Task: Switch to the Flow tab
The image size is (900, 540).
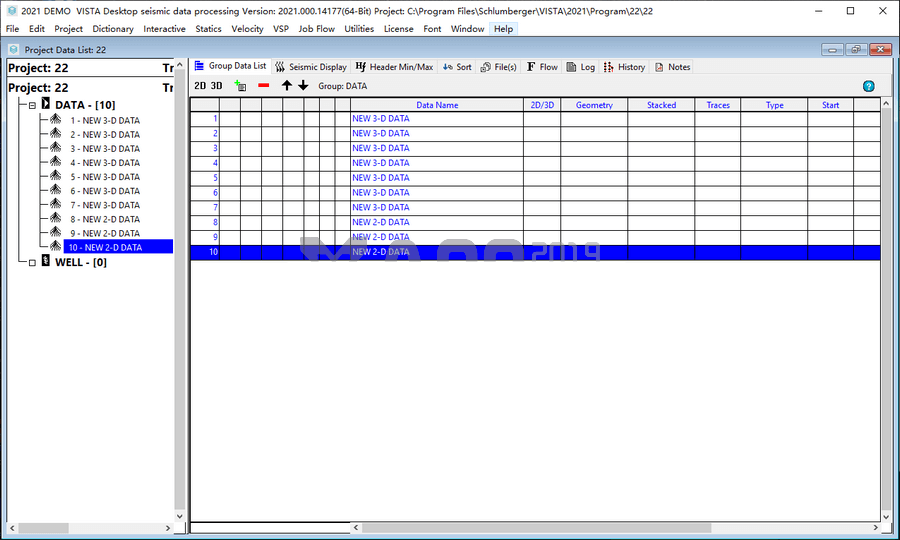Action: pyautogui.click(x=542, y=67)
